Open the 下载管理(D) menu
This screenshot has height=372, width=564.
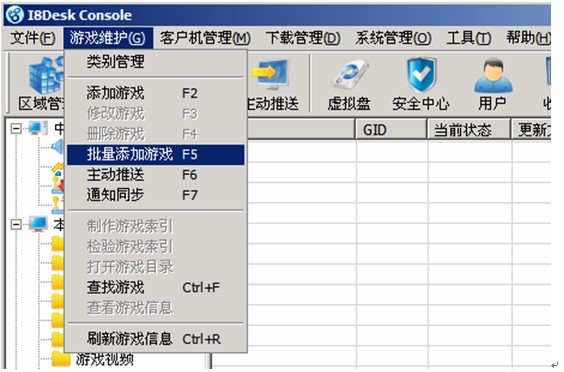tap(303, 38)
